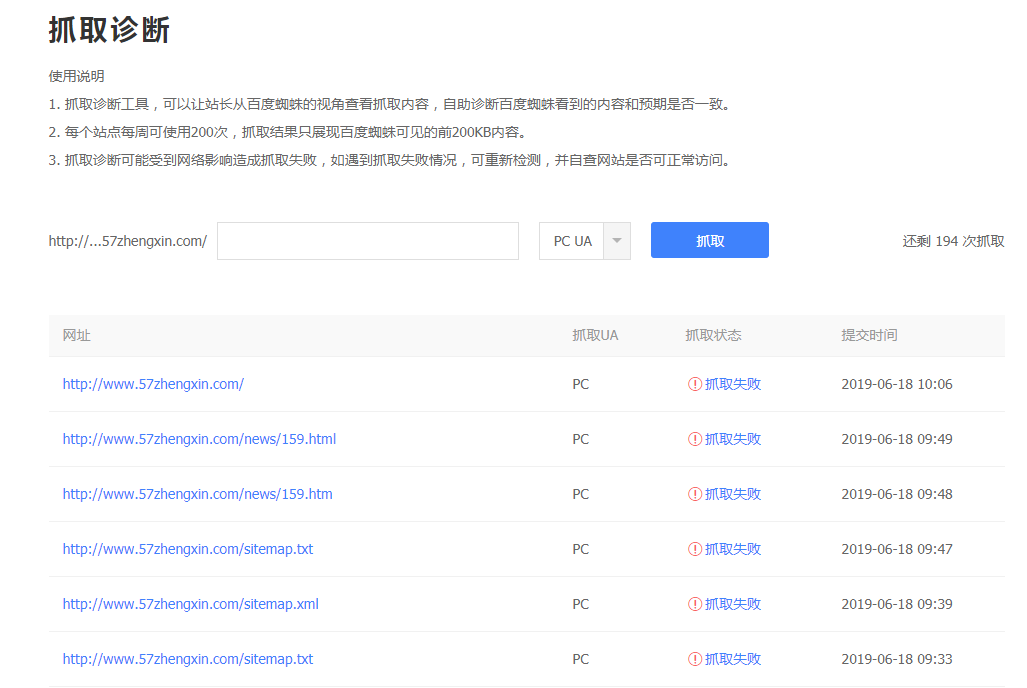Click the 使用说明 label
The height and width of the screenshot is (688, 1027).
(x=76, y=76)
